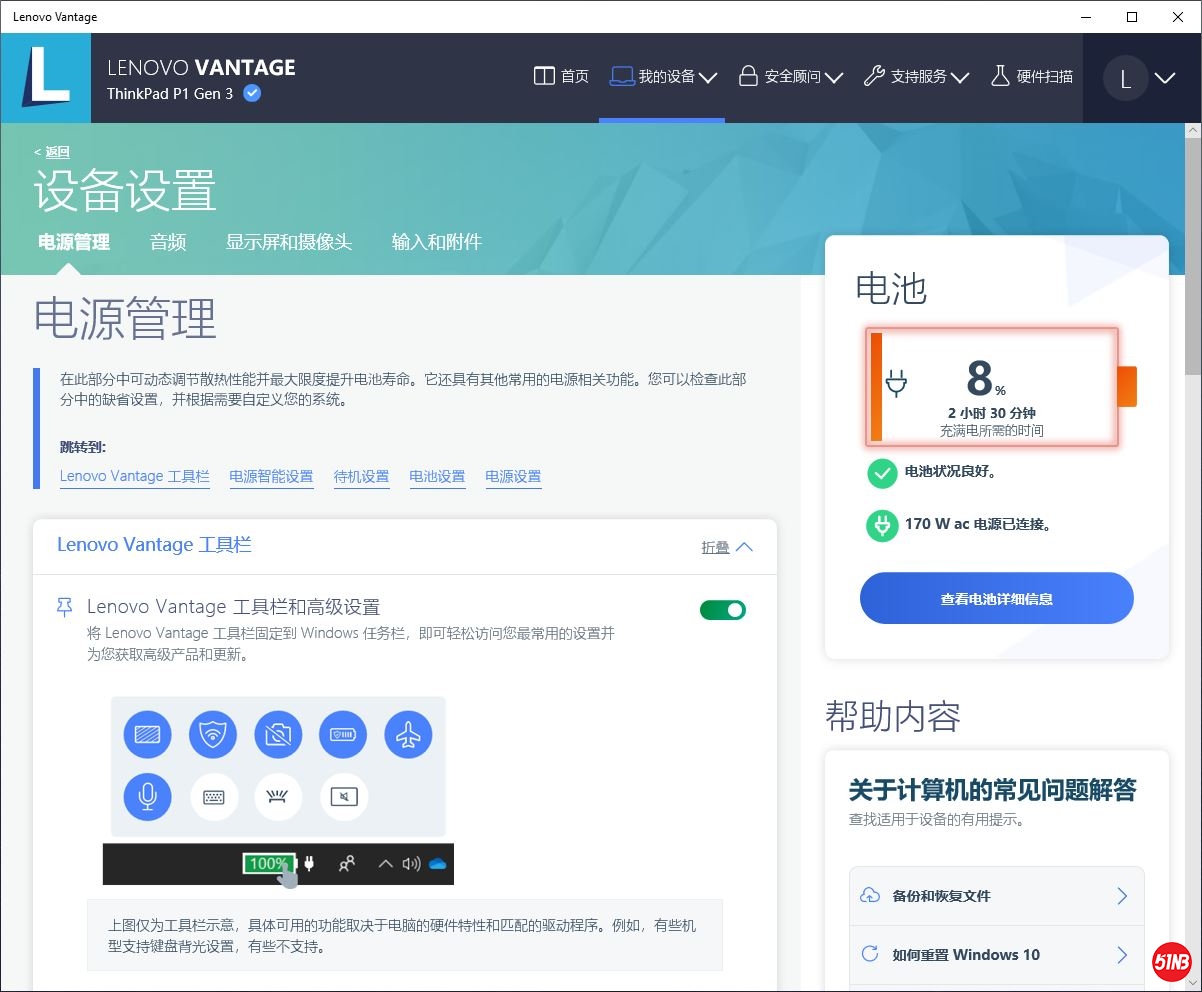This screenshot has height=992, width=1202.
Task: Click the pin icon beside 工具栏和高级设置
Action: (65, 607)
